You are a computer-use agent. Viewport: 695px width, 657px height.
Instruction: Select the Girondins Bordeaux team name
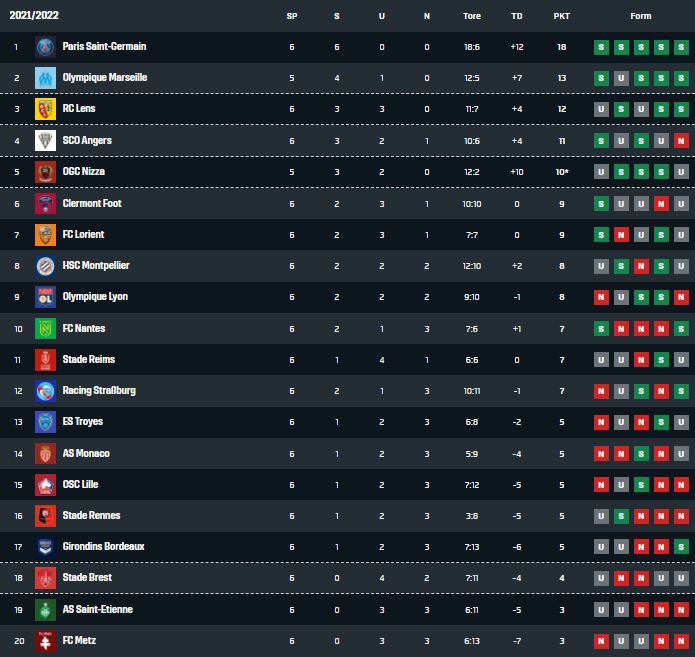pyautogui.click(x=103, y=547)
